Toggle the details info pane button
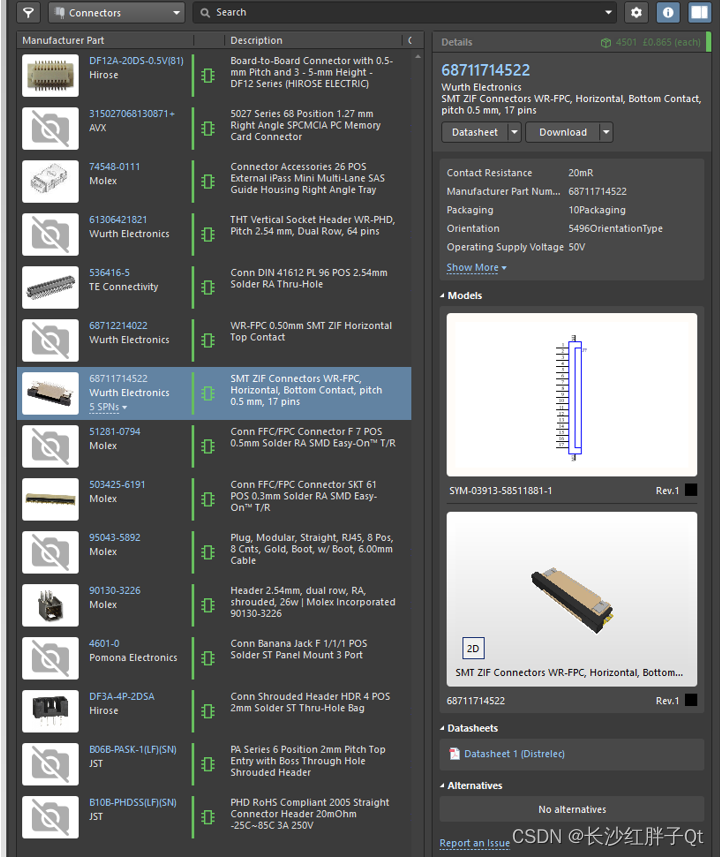720x857 pixels. click(x=668, y=13)
